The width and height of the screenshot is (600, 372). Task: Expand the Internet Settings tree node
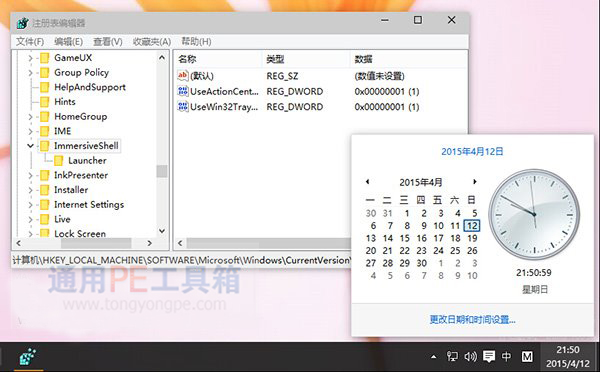click(30, 205)
